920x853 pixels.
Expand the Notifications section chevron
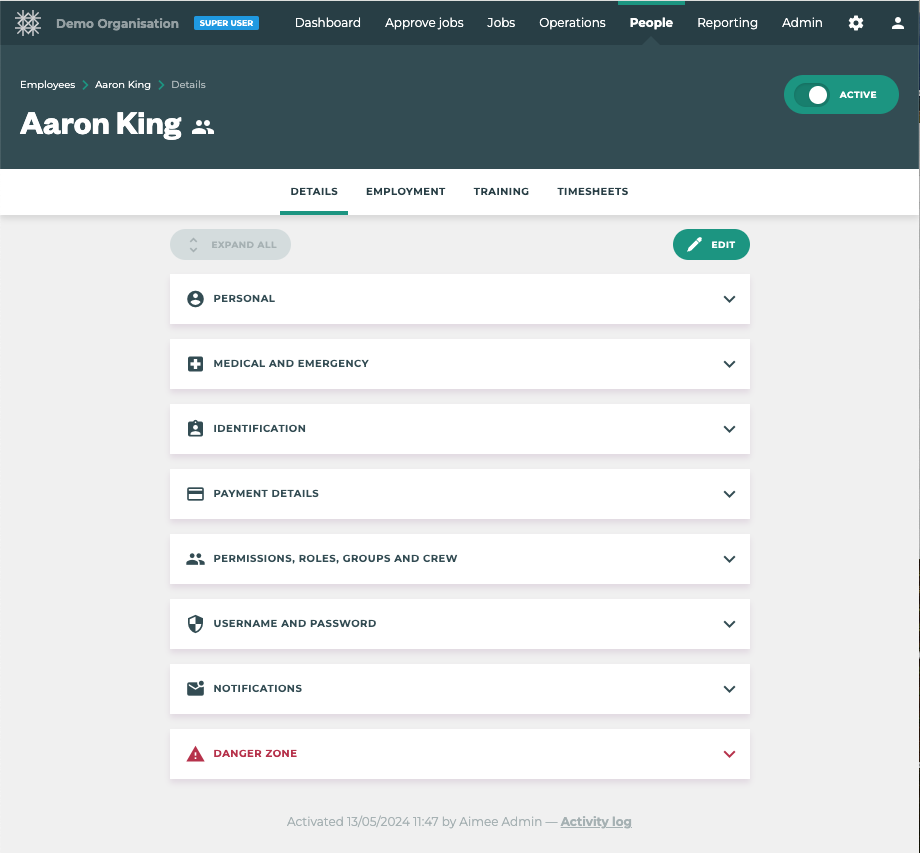729,689
